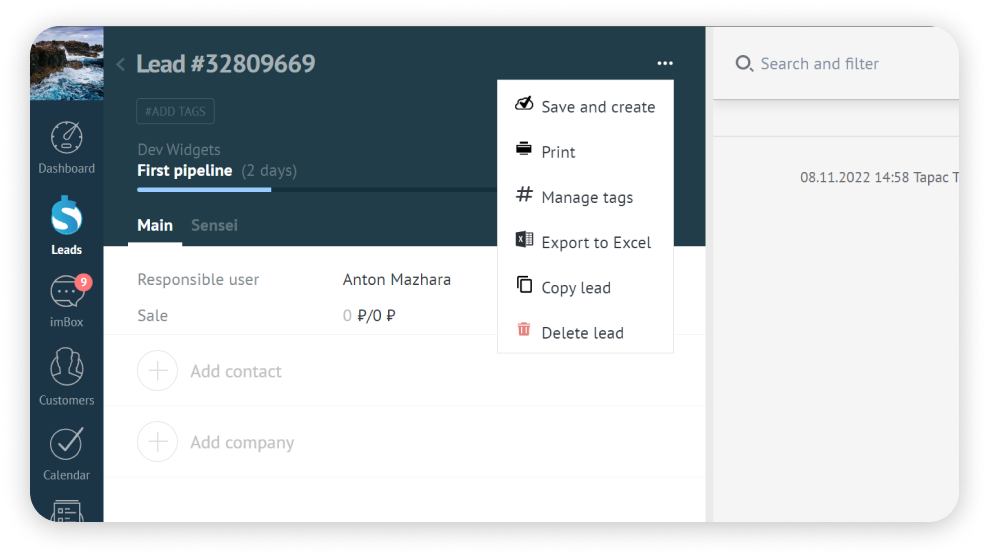This screenshot has width=989, height=556.
Task: Click the 08.11.2022 14:58 feed entry
Action: [879, 177]
